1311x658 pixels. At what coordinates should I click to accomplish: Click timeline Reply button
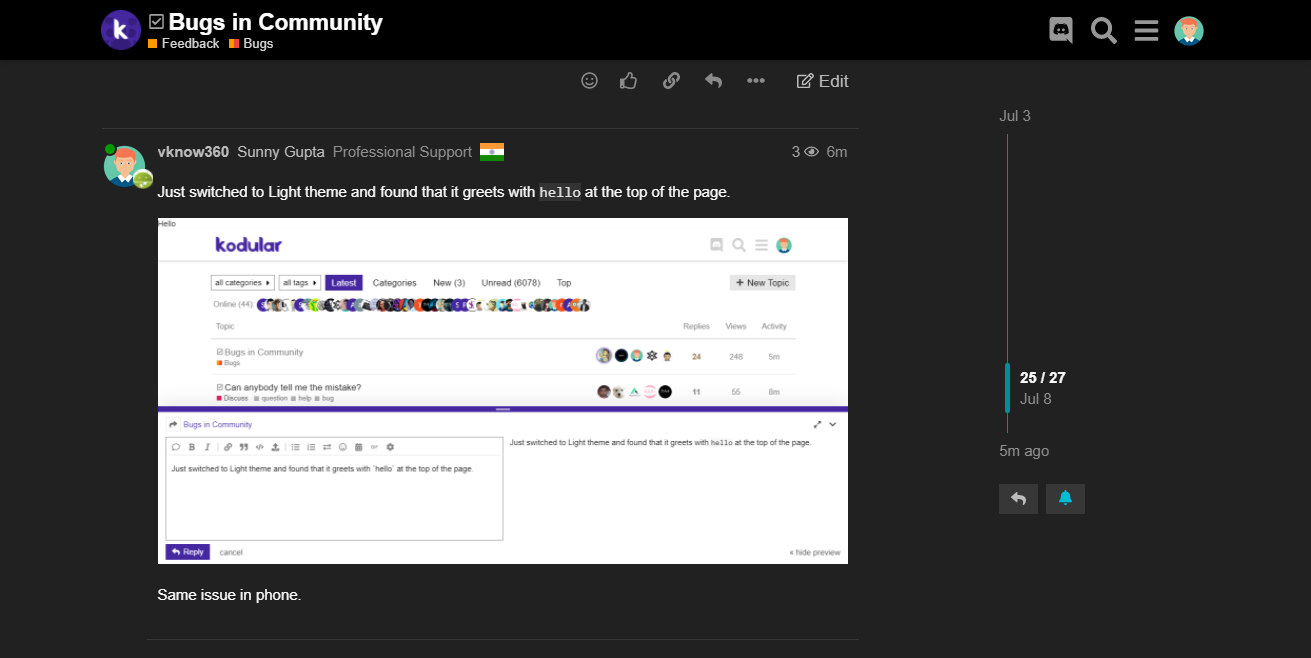point(1018,498)
